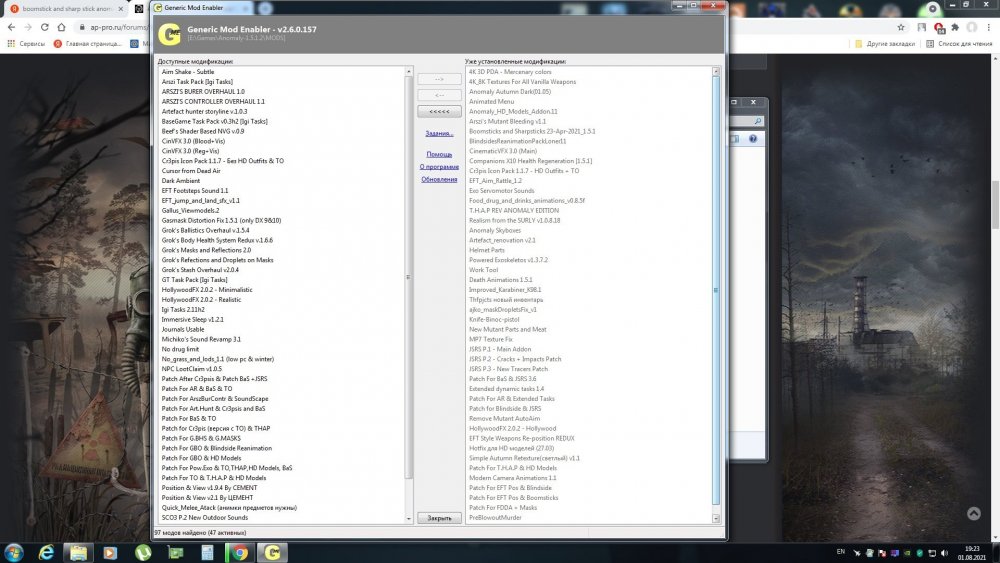
Task: Click the scroll-to-top arrow on the webpage
Action: click(x=974, y=513)
